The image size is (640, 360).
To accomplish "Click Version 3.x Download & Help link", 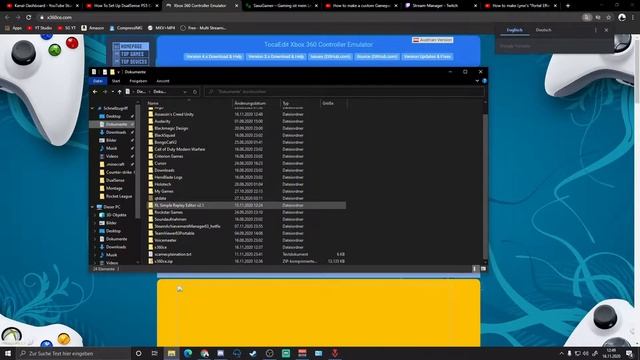I will pos(276,56).
